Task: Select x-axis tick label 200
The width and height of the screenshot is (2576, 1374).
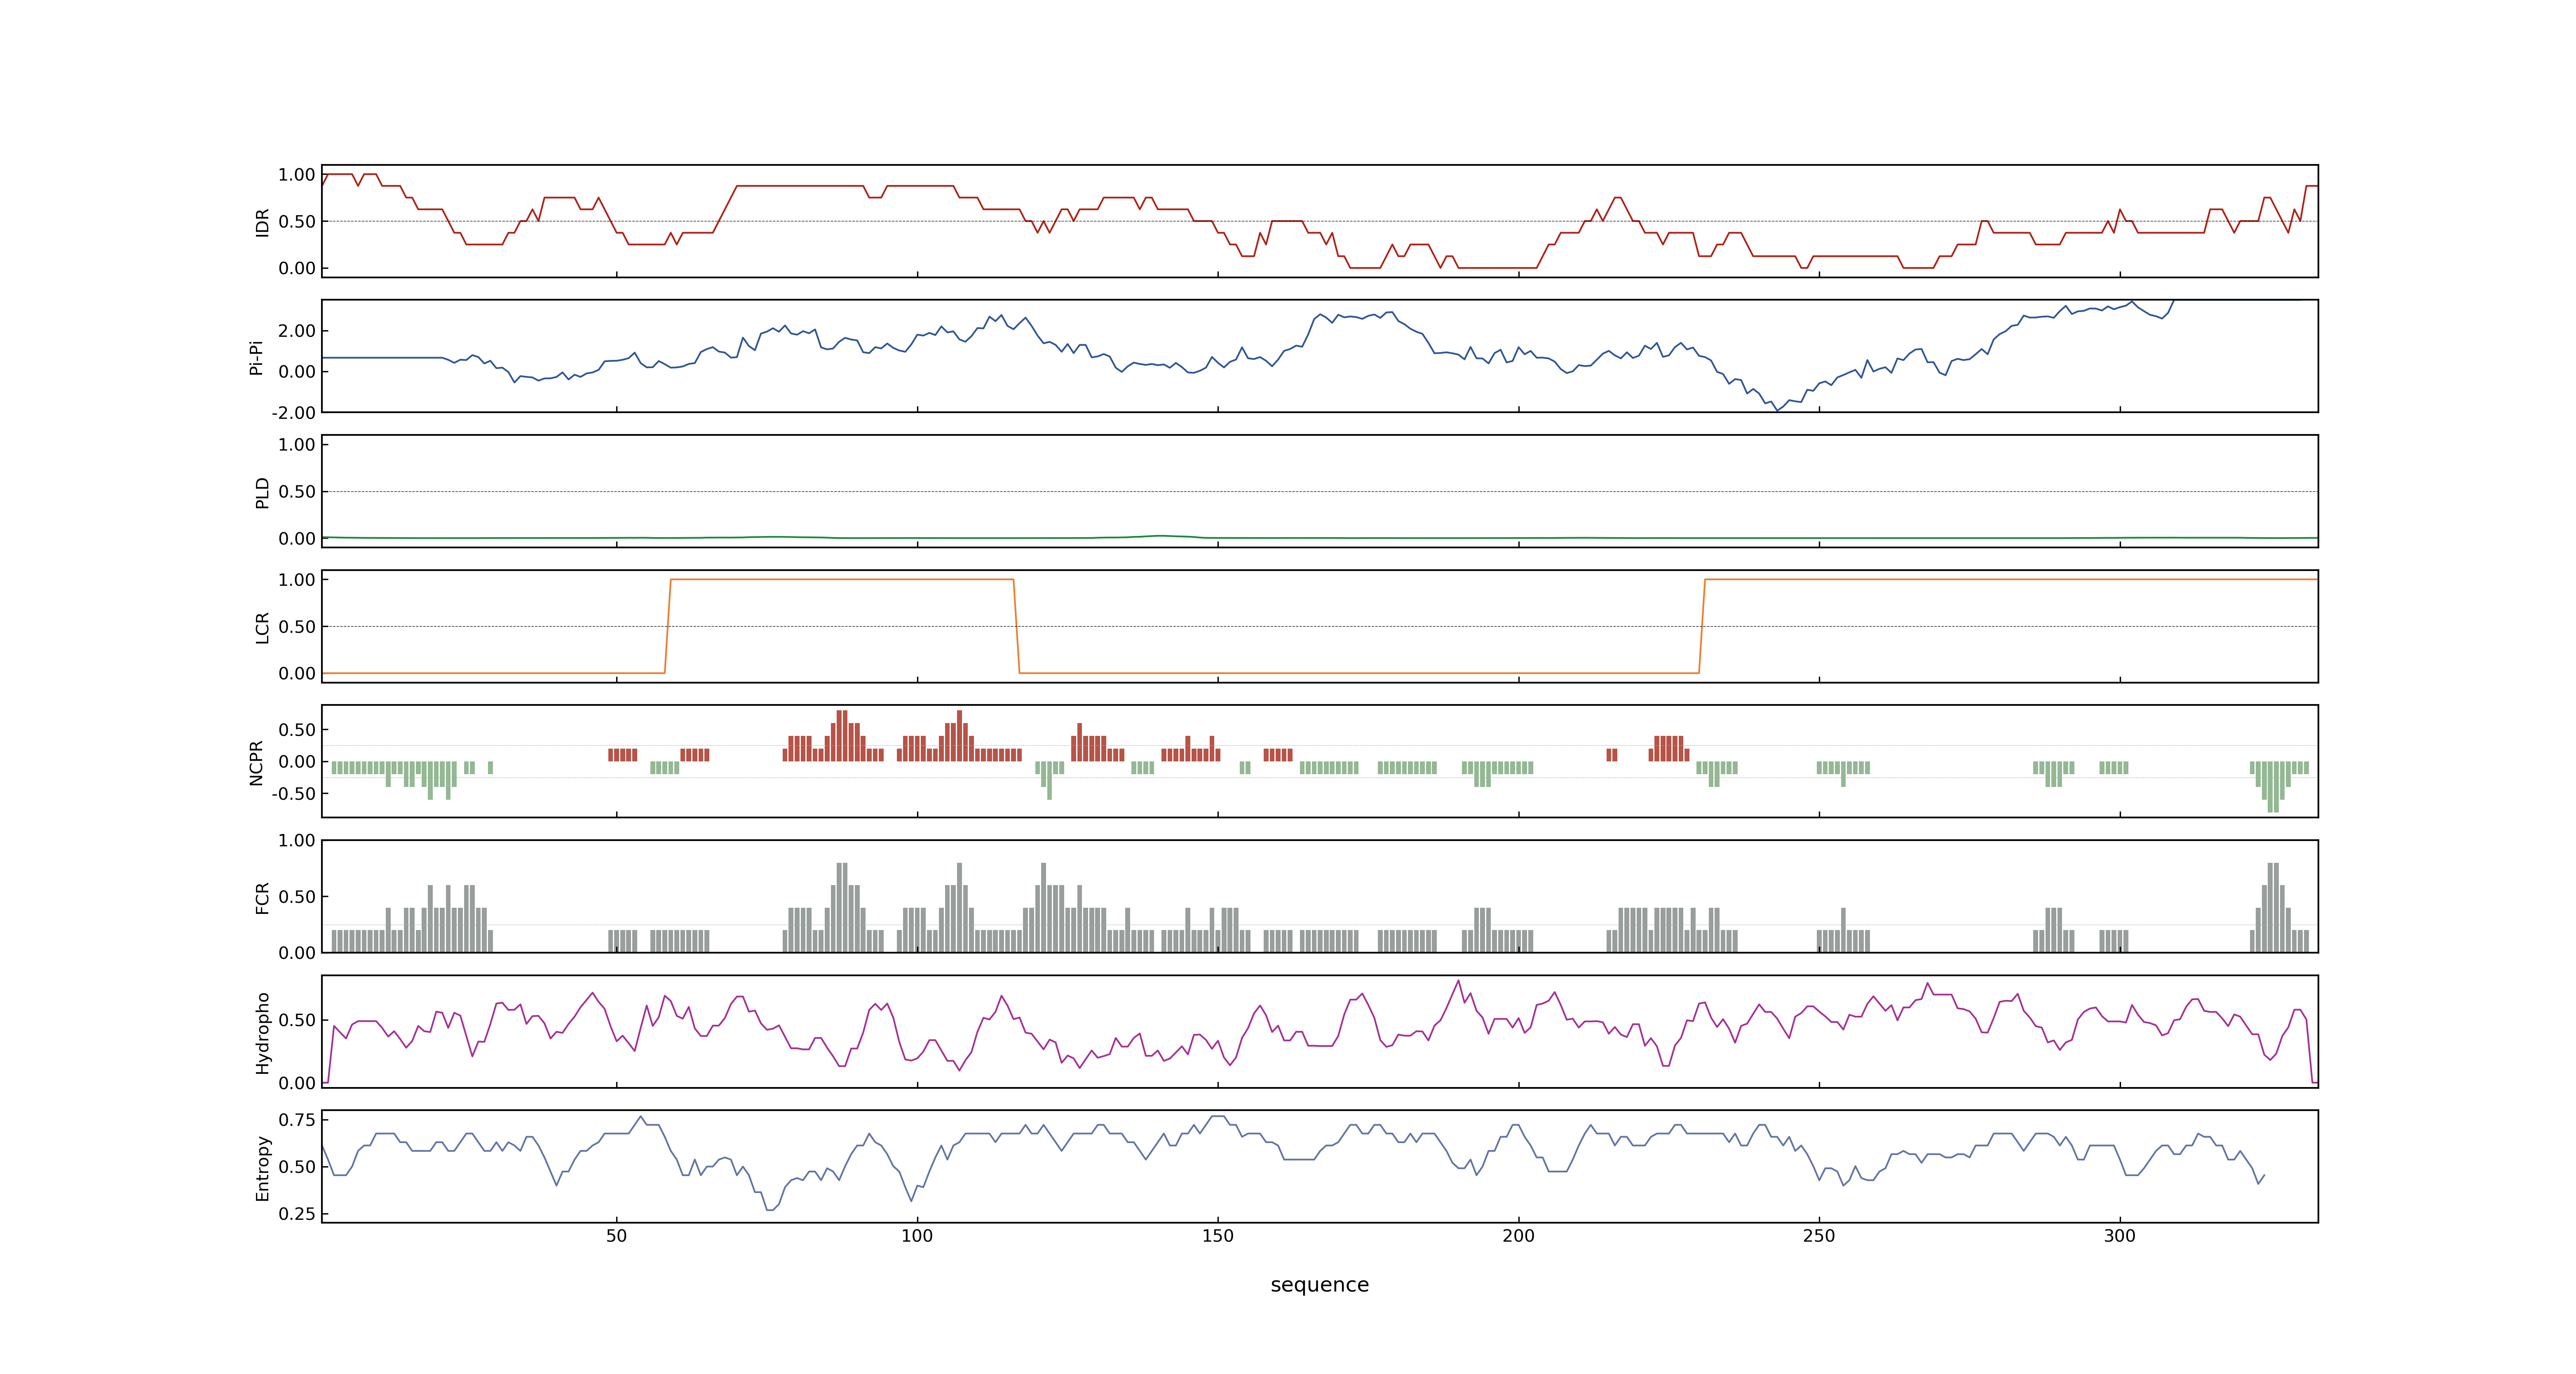Action: tap(1518, 1236)
